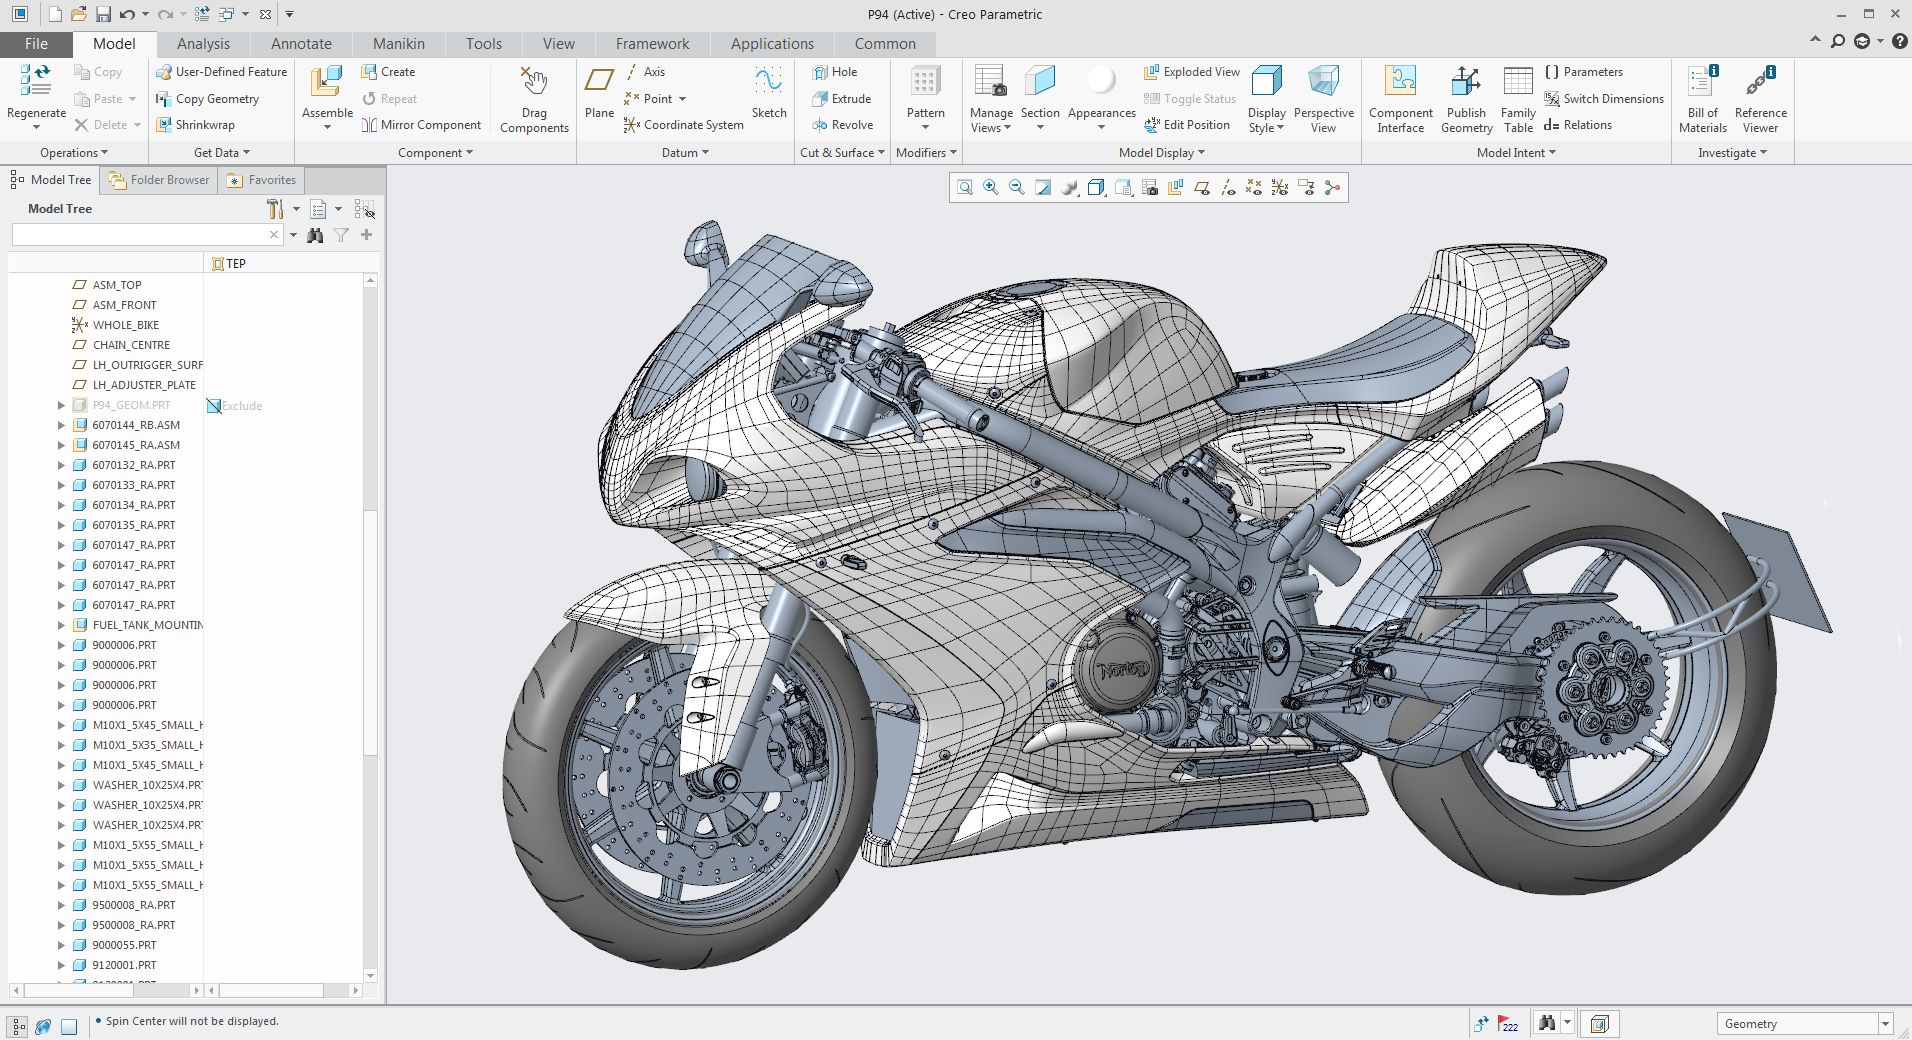Click Edit Position
The width and height of the screenshot is (1912, 1040).
point(1186,125)
